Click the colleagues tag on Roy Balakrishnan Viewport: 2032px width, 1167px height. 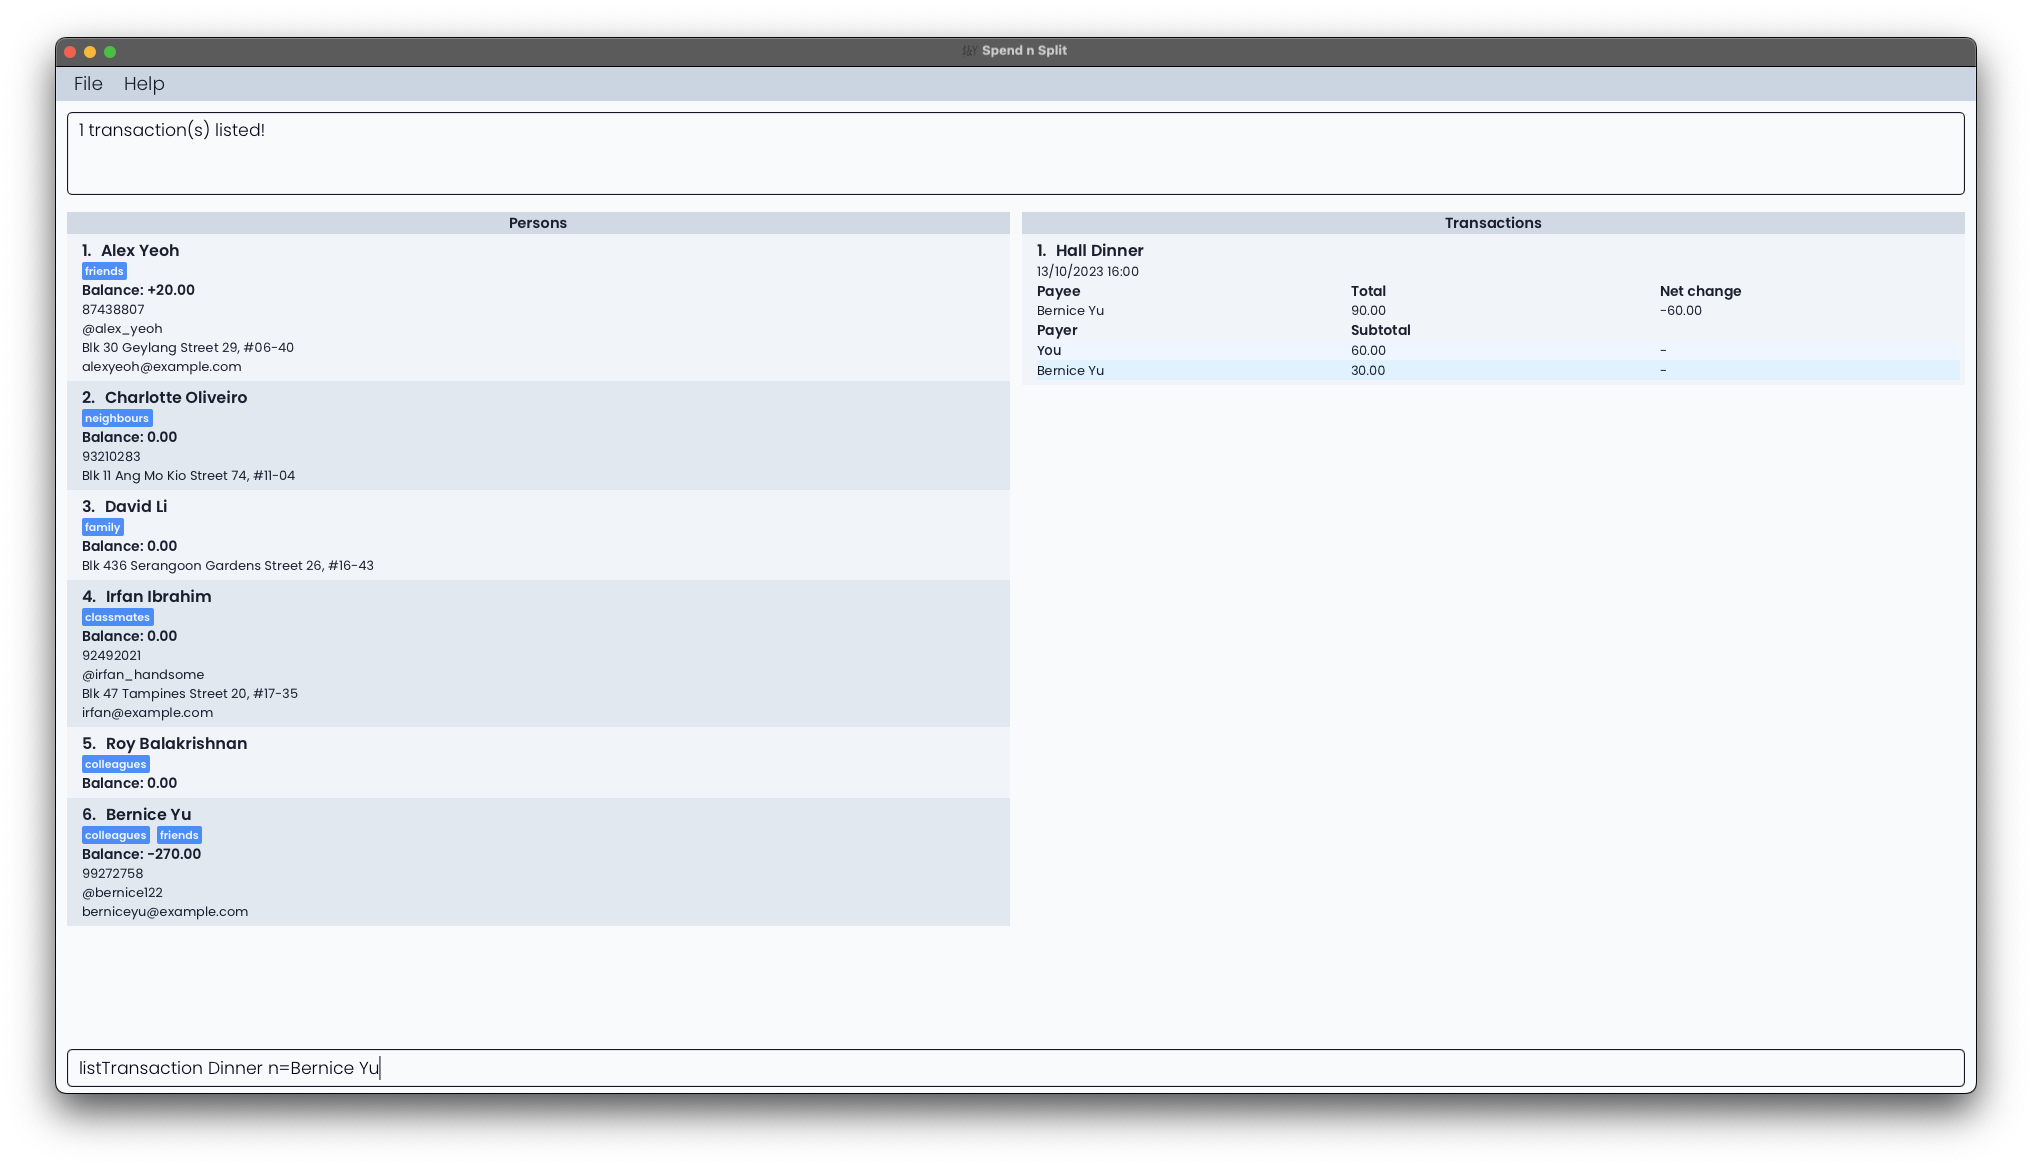pos(116,764)
